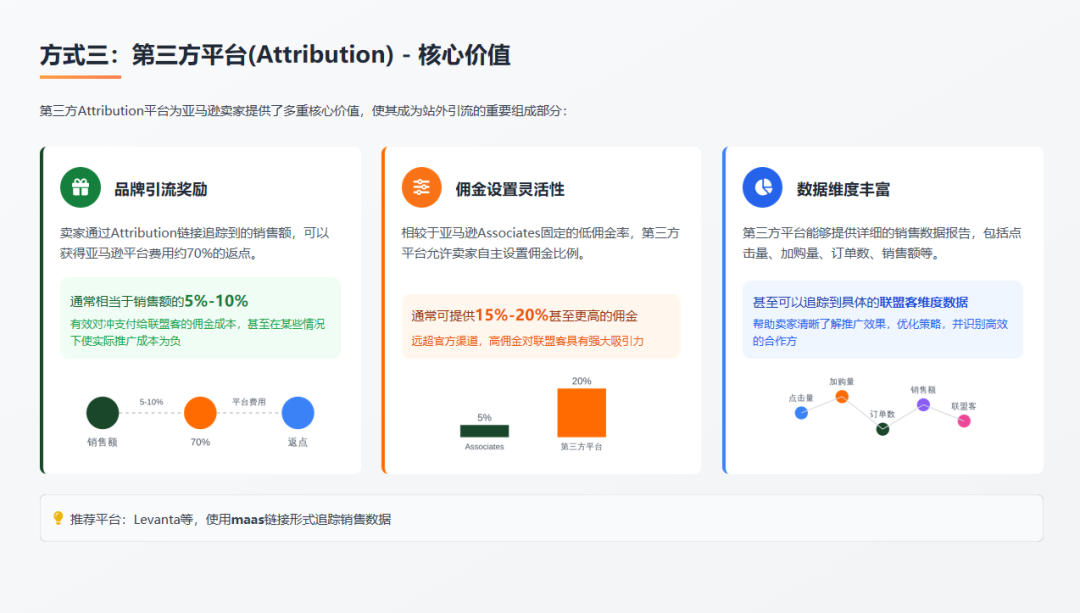This screenshot has height=613, width=1080.
Task: Click the 加购量 chart label
Action: 842,382
